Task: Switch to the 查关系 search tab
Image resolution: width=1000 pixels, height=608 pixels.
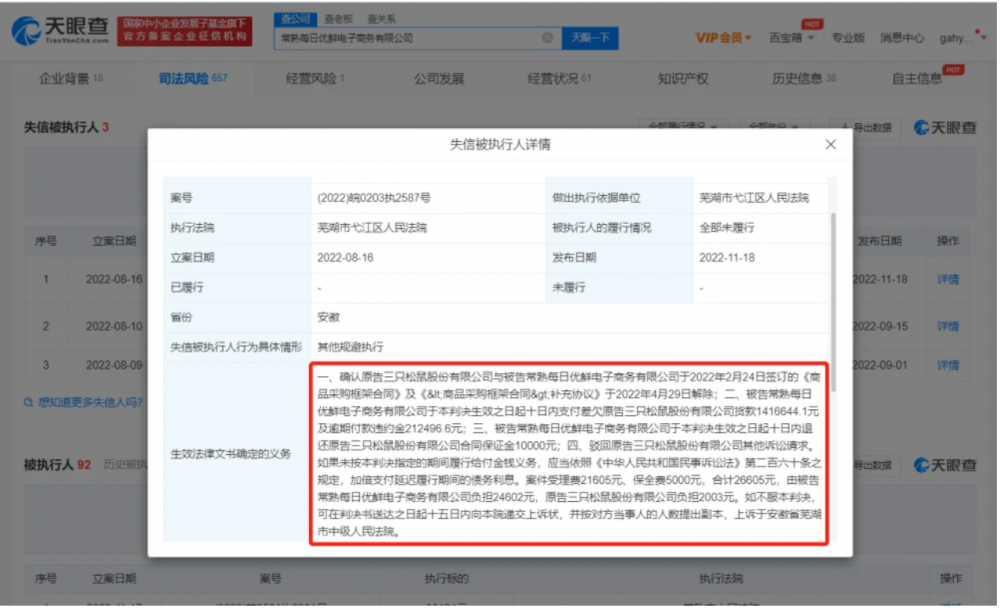Action: [x=381, y=19]
